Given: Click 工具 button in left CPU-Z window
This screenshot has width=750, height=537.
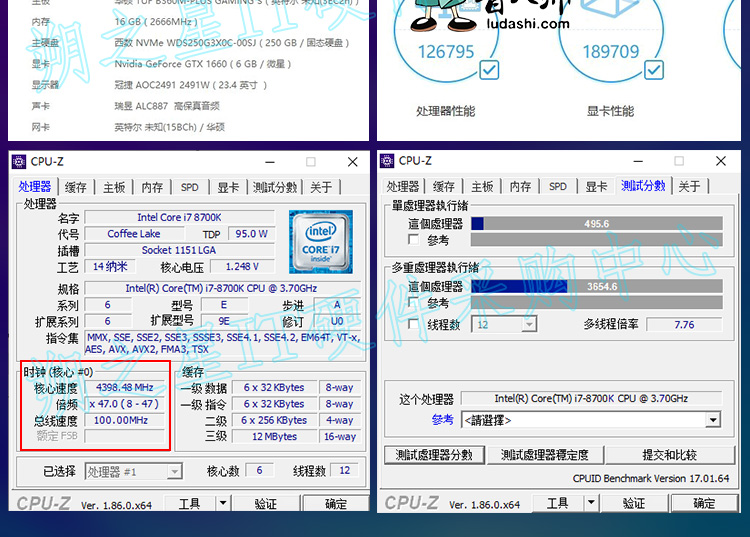Looking at the screenshot, I should [190, 503].
